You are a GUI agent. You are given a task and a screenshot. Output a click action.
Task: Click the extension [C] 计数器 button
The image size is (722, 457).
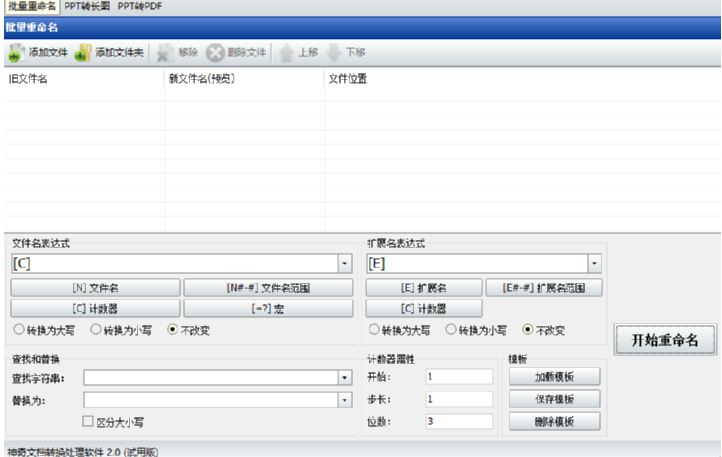tap(424, 309)
